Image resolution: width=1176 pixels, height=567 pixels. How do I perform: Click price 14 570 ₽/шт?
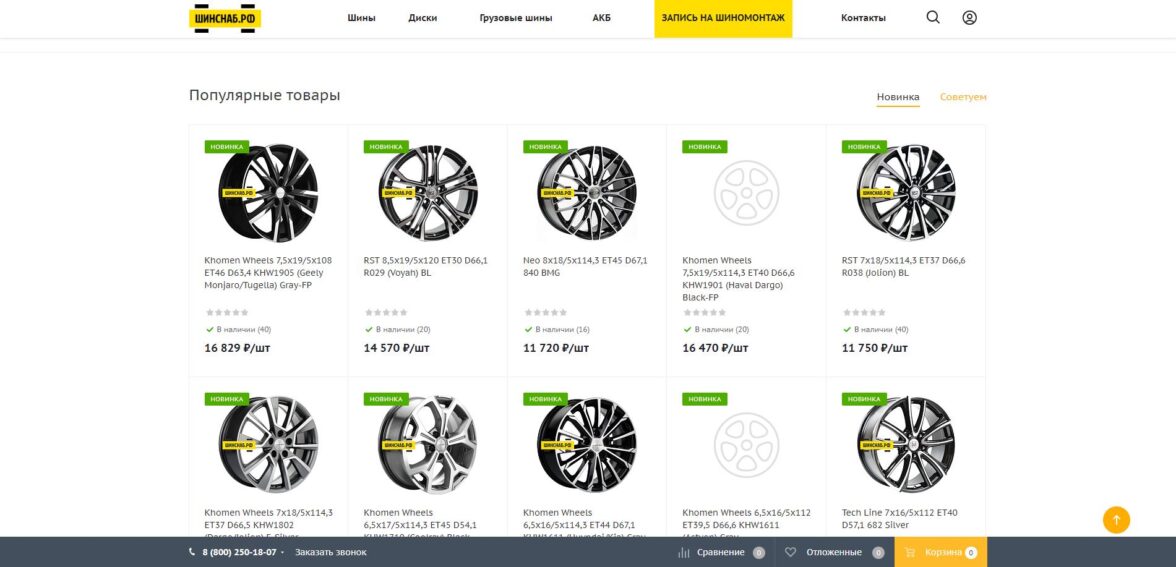click(x=397, y=348)
